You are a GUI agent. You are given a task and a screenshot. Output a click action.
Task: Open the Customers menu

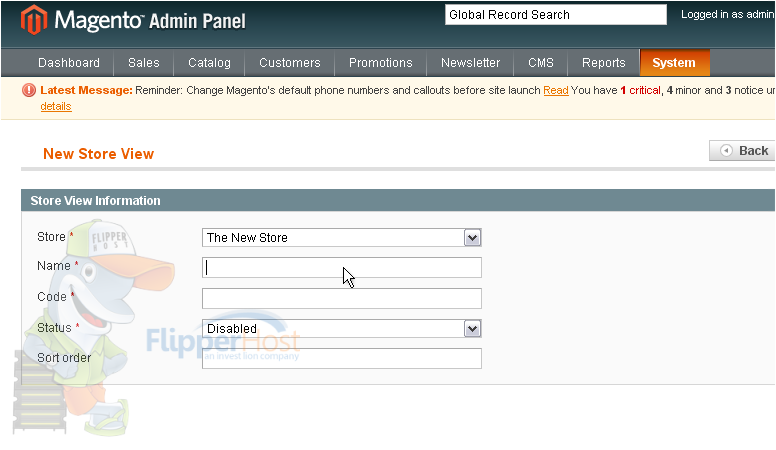pyautogui.click(x=290, y=63)
